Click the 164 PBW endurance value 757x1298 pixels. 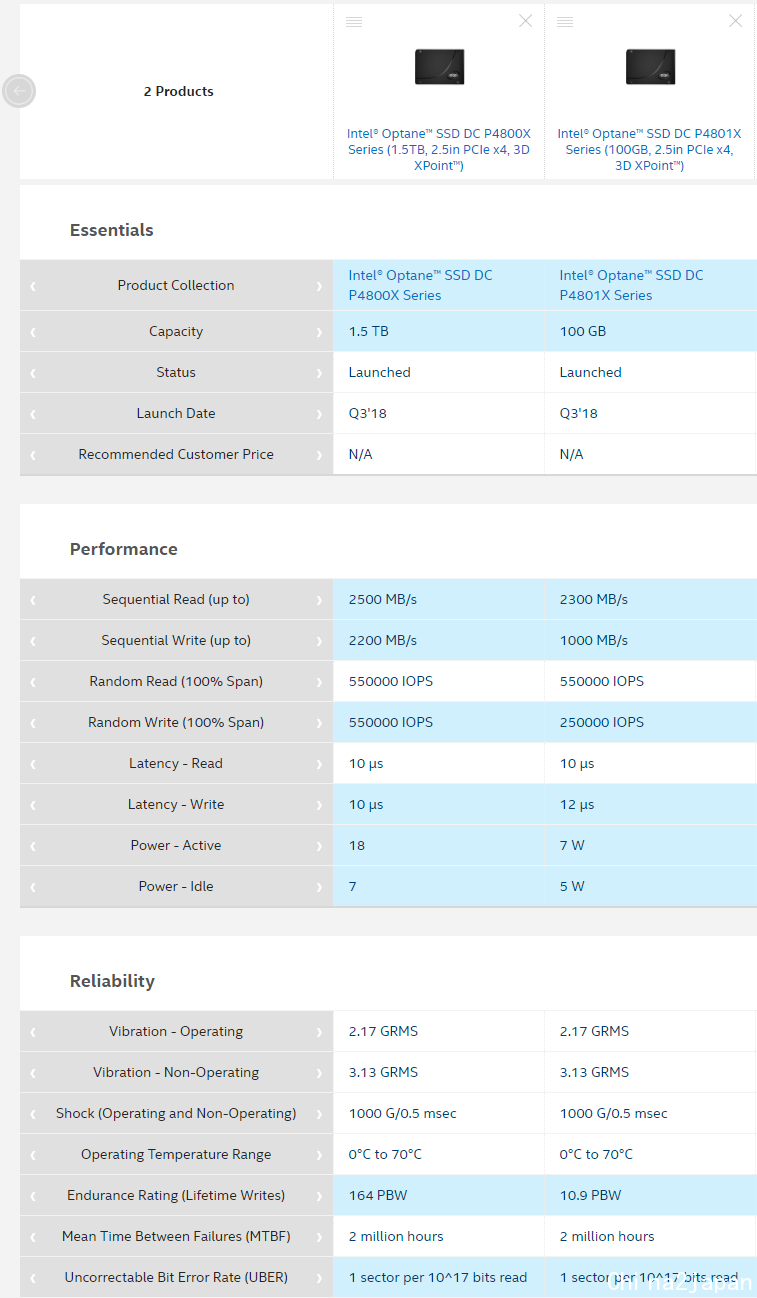(378, 1195)
